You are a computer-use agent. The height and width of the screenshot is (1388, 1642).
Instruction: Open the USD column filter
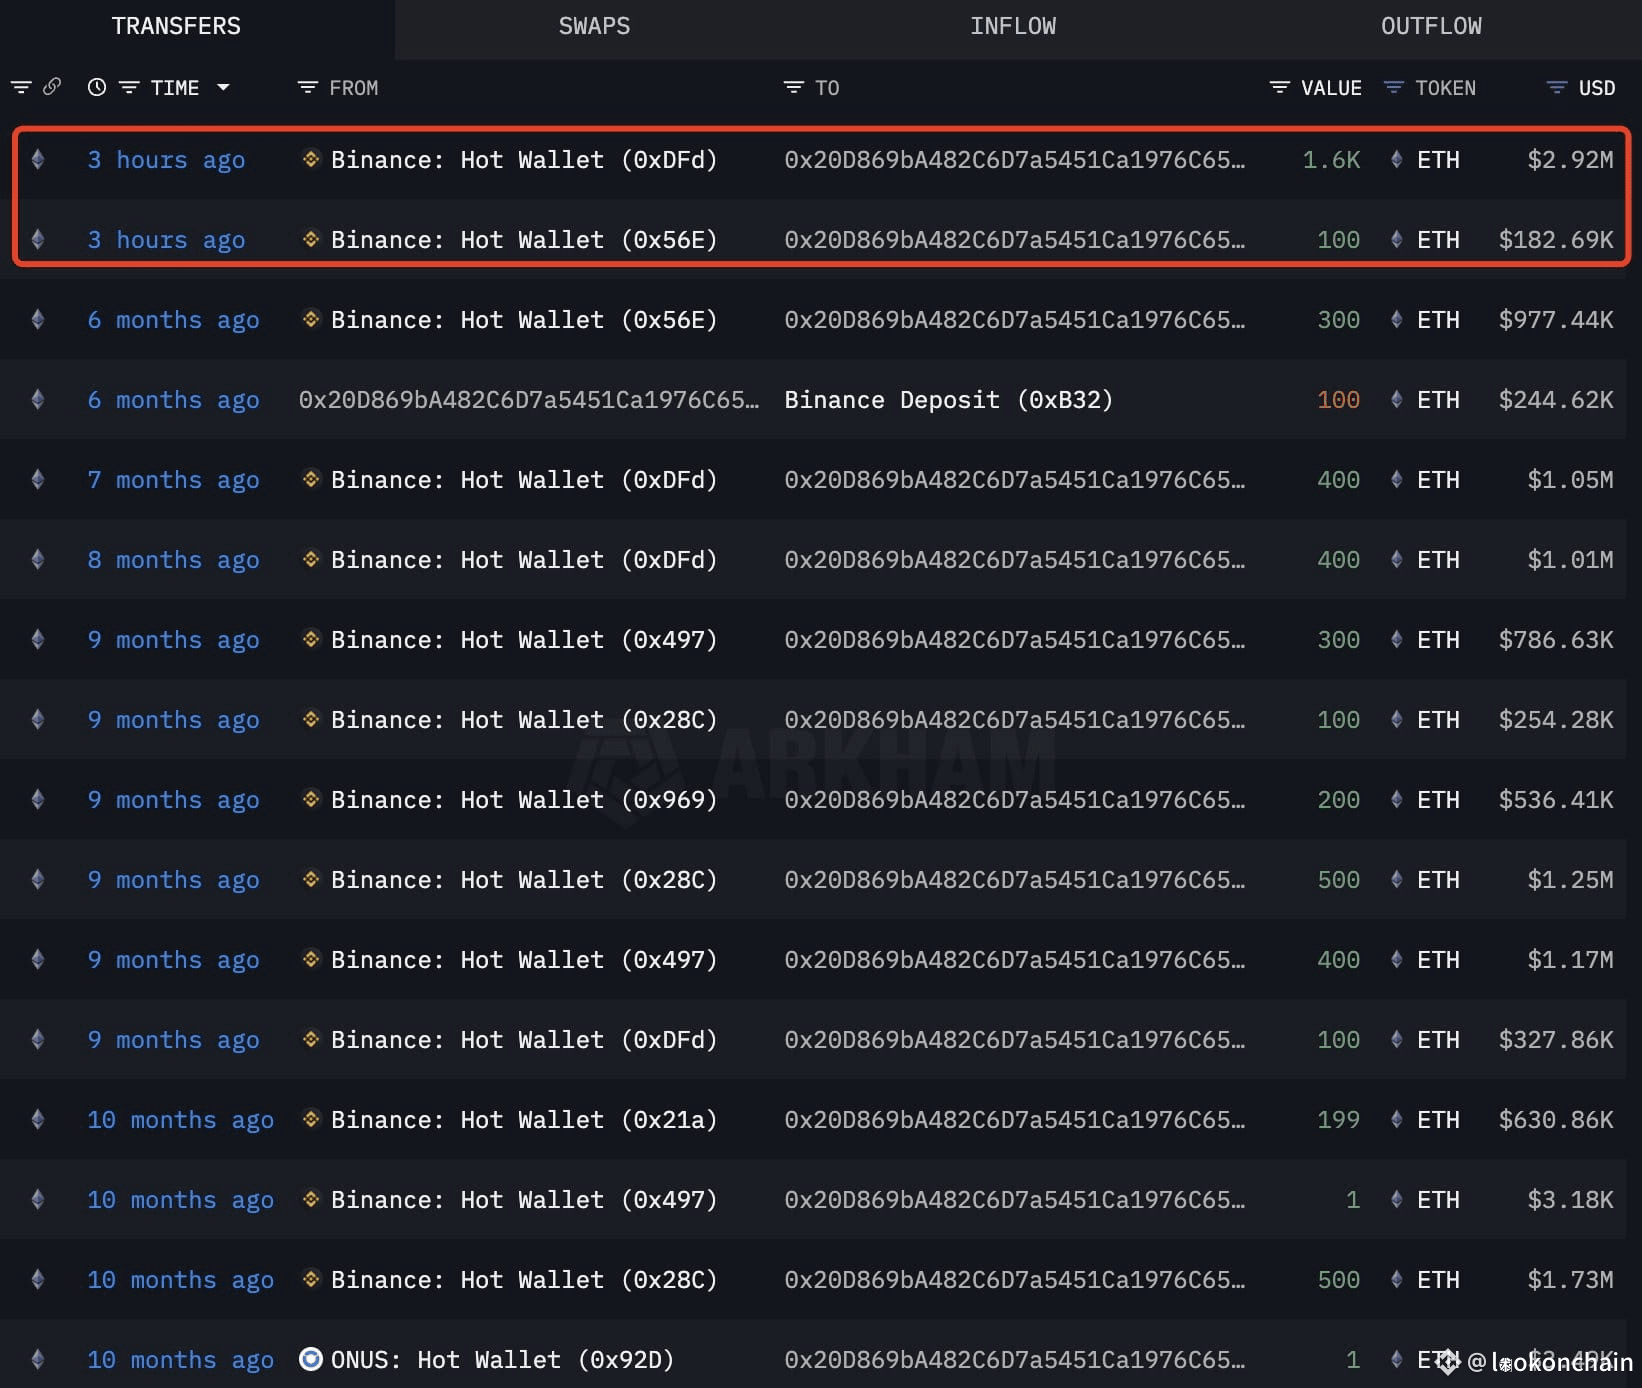pyautogui.click(x=1557, y=87)
